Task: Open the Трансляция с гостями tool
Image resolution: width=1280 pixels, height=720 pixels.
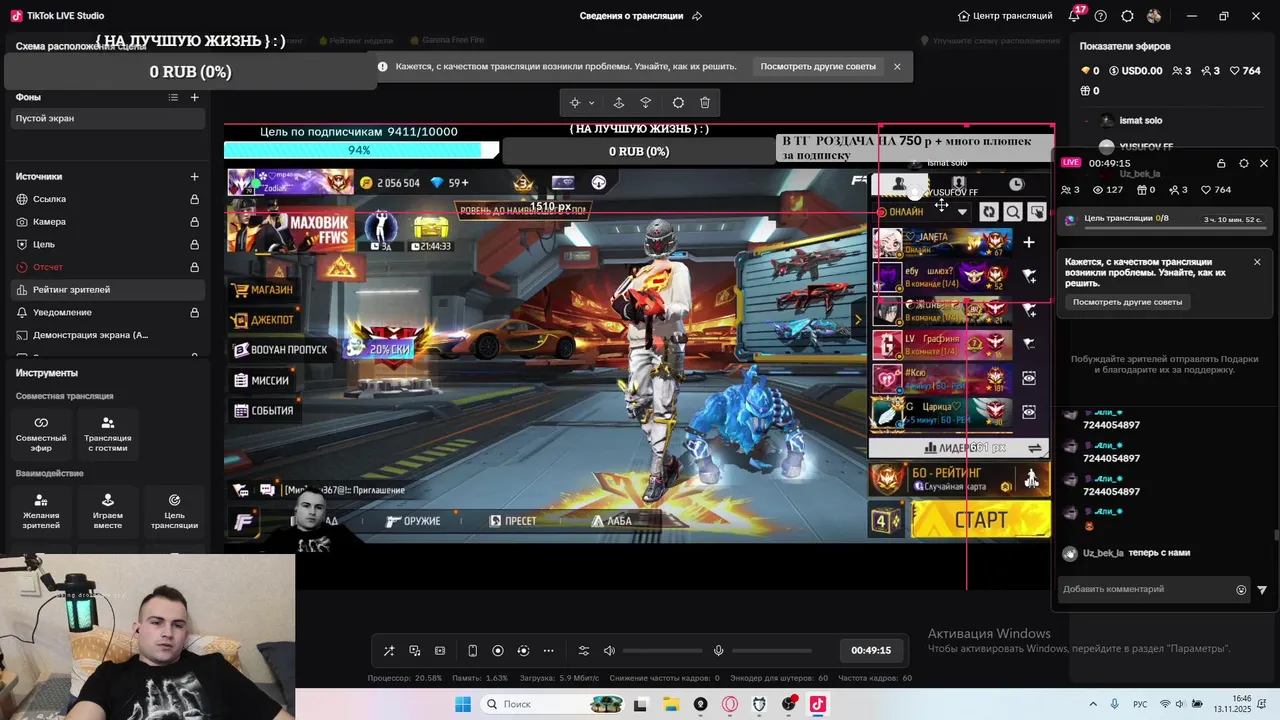Action: coord(108,432)
